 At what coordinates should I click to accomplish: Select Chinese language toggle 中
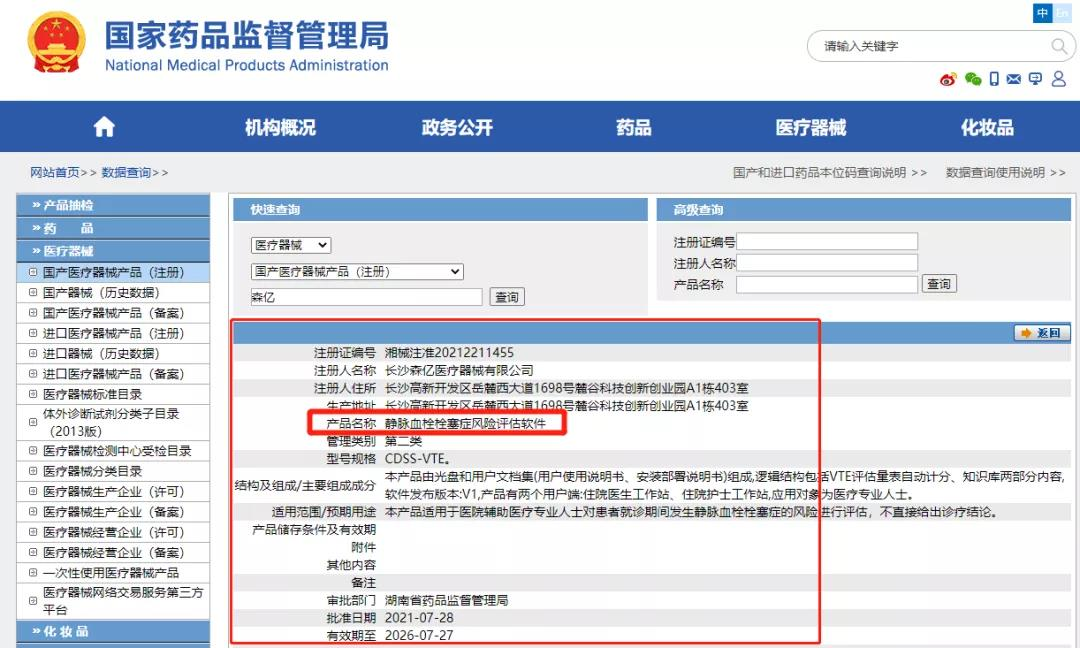1043,13
